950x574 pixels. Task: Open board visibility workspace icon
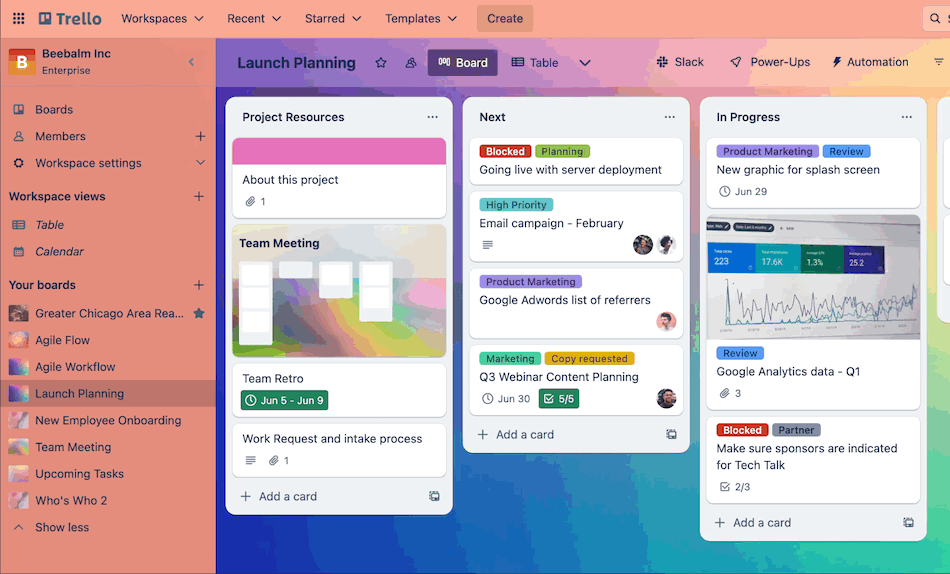pos(411,62)
